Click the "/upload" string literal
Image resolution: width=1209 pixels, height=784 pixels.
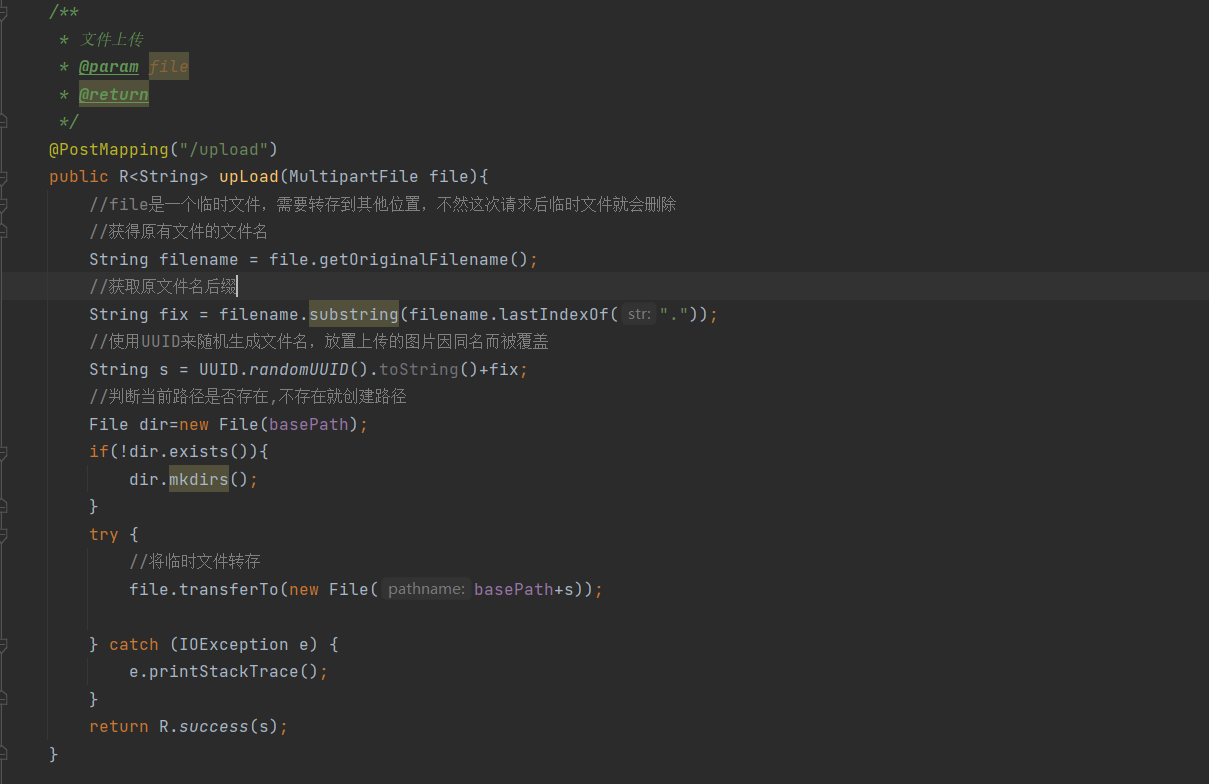[224, 149]
